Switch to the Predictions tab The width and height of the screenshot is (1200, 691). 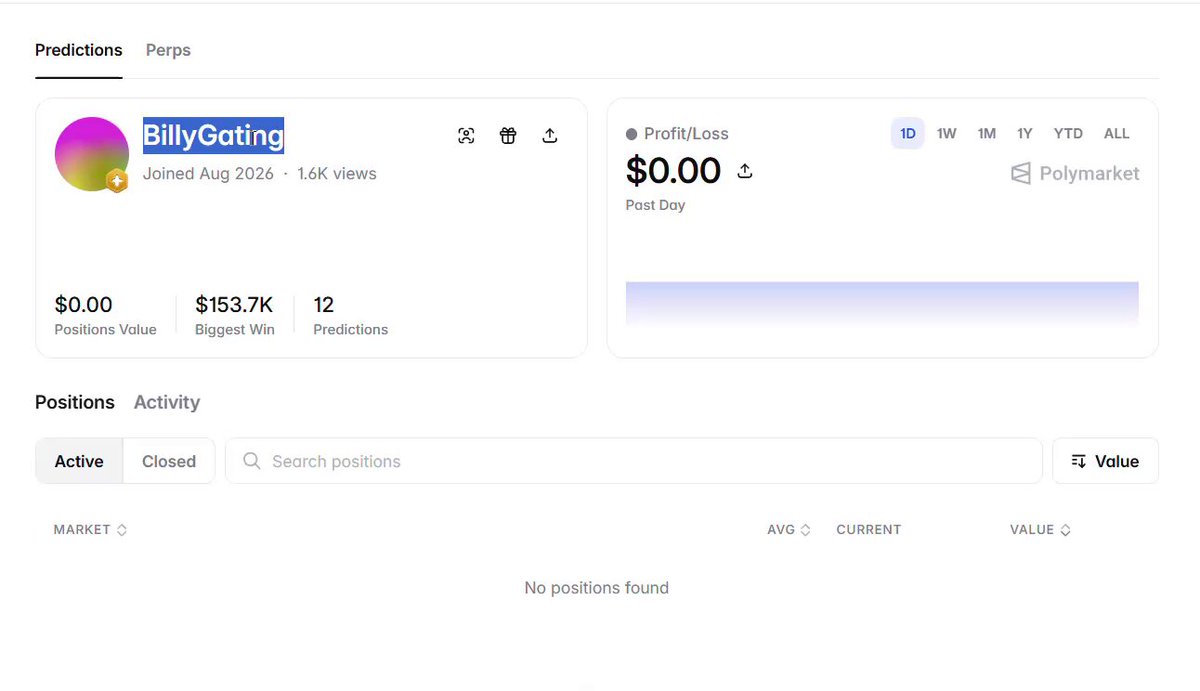[79, 50]
